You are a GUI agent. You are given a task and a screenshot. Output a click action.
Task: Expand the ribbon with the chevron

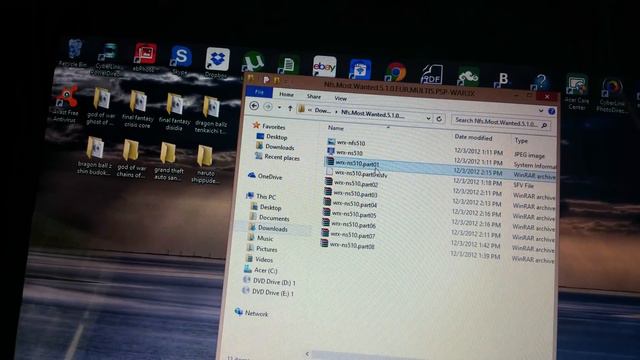coord(541,110)
